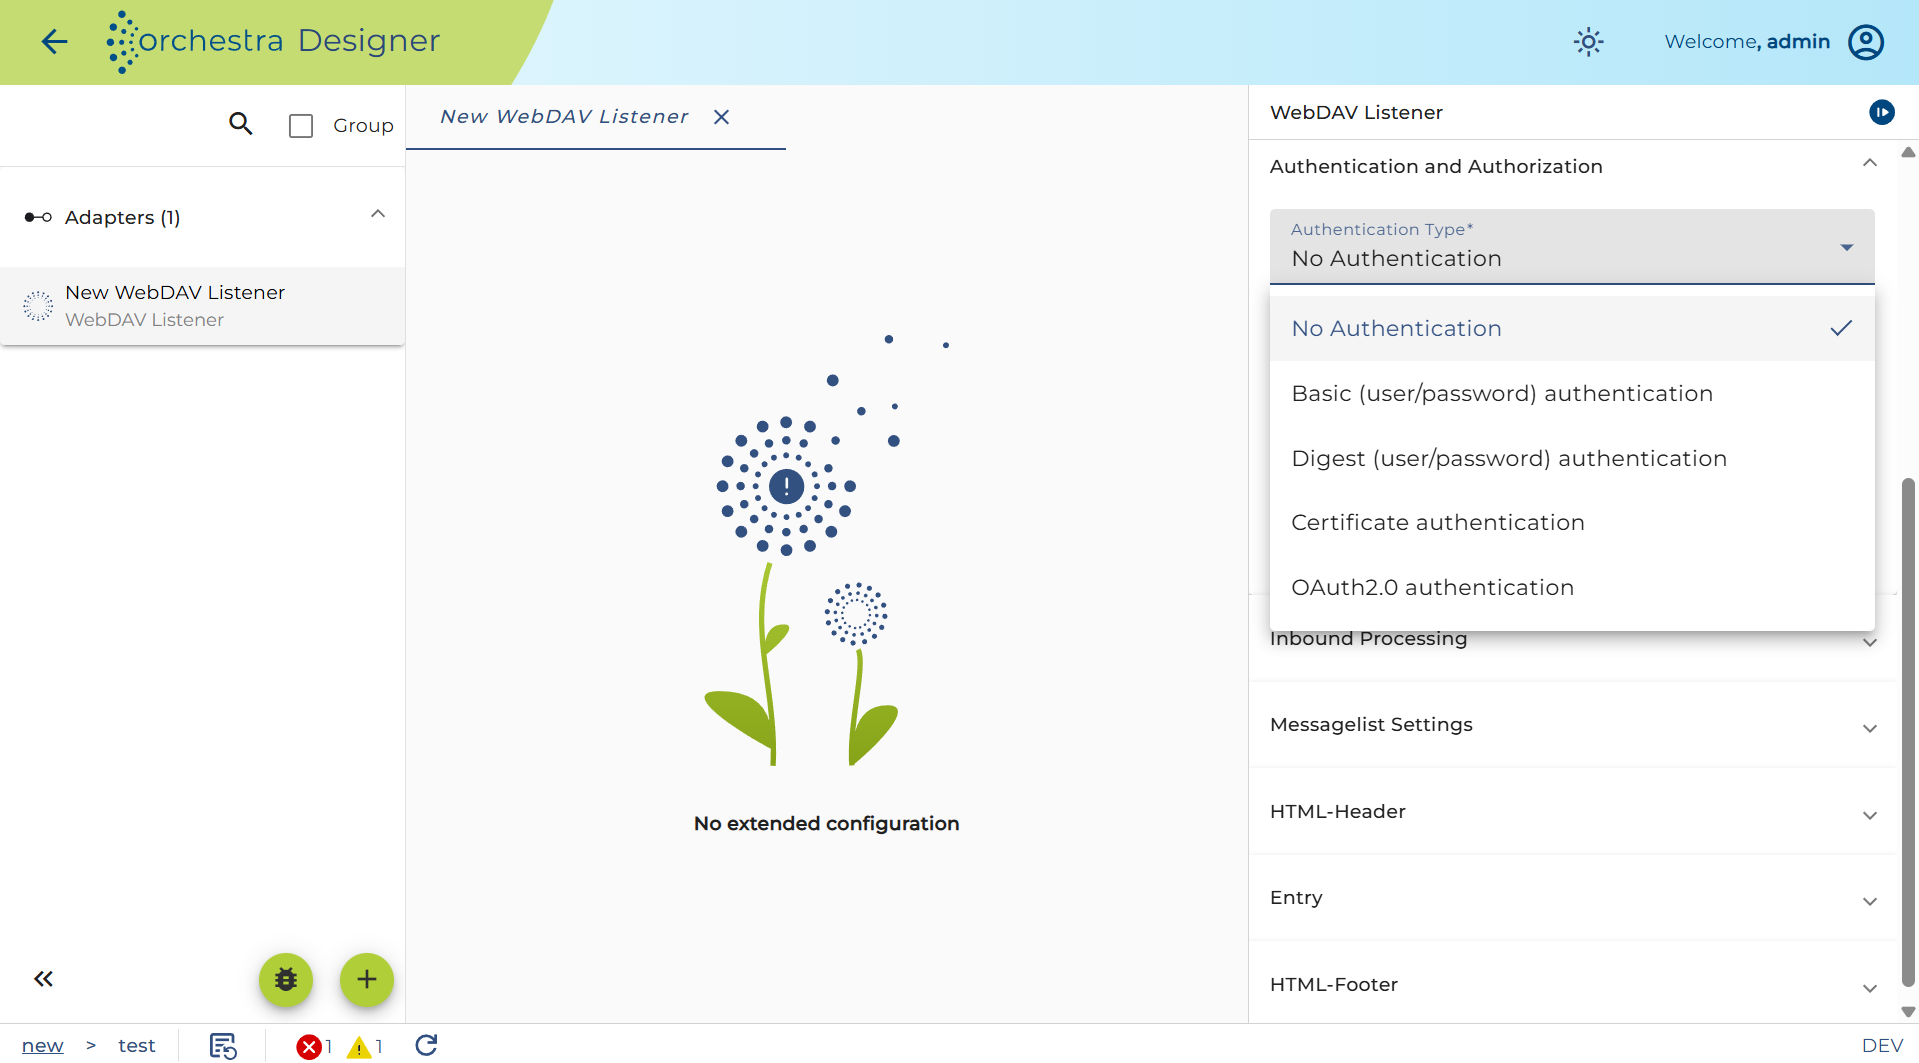Refresh using the status bar reload icon

(427, 1045)
